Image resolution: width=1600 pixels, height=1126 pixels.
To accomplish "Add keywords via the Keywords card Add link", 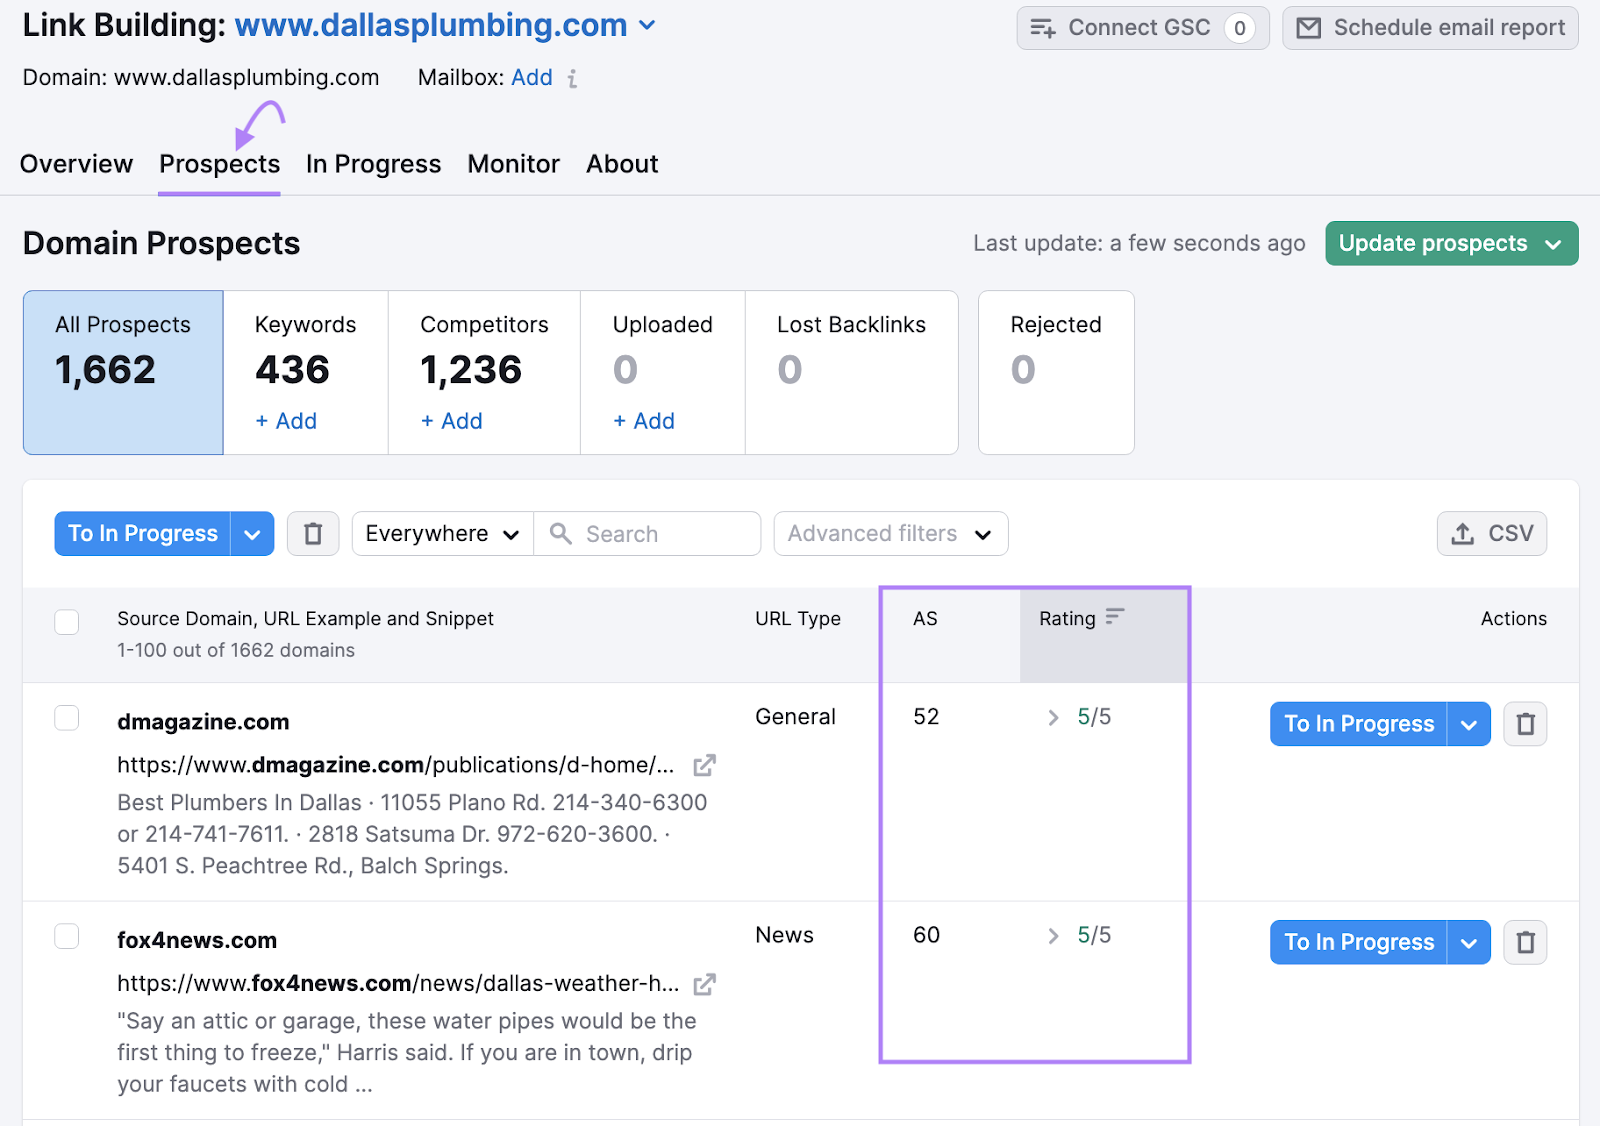I will pos(285,420).
